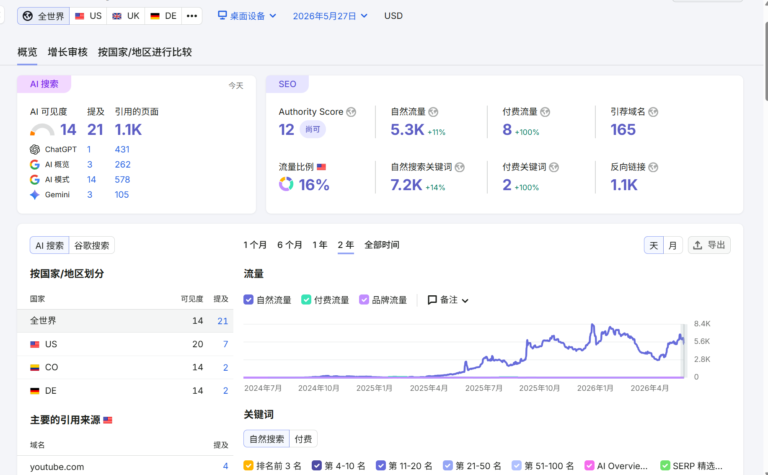
Task: Click the AI 可见度 gauge icon
Action: pos(42,130)
